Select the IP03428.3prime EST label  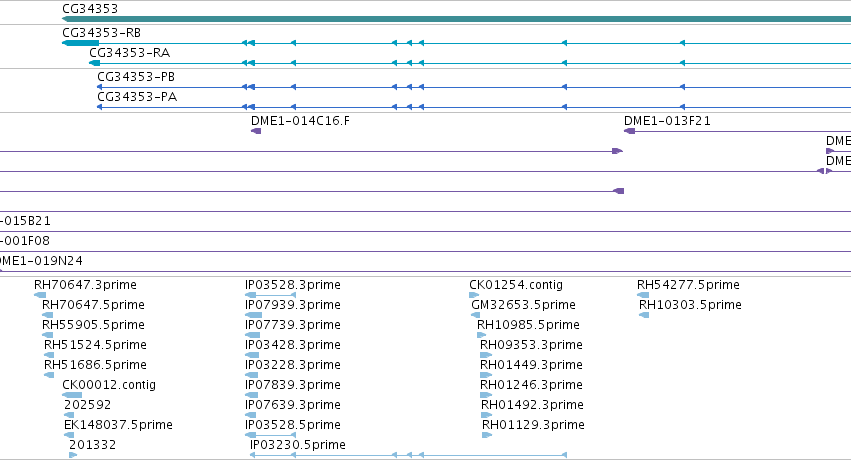pos(293,345)
